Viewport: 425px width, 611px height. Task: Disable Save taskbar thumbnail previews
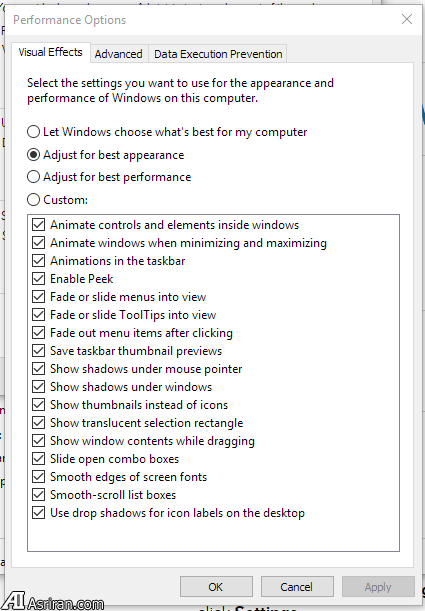[39, 351]
